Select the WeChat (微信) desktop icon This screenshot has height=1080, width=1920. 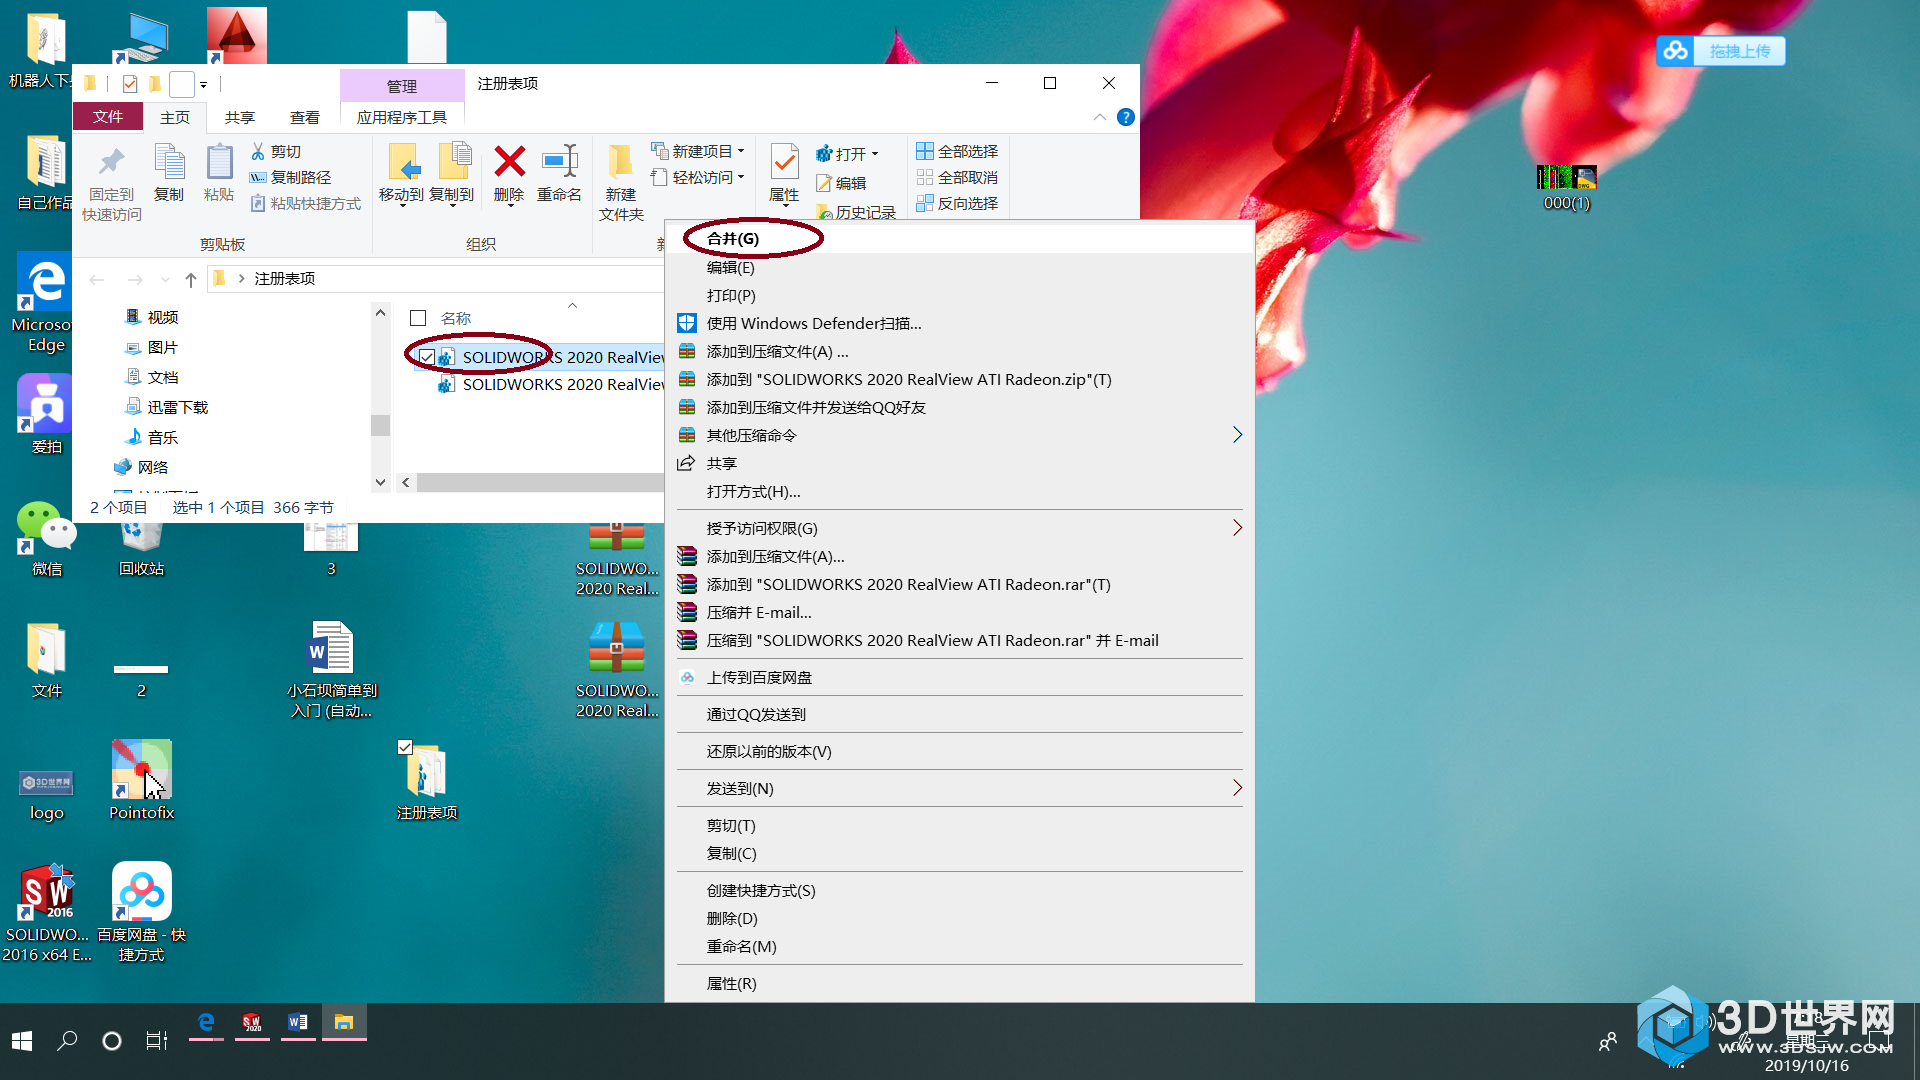pyautogui.click(x=47, y=538)
